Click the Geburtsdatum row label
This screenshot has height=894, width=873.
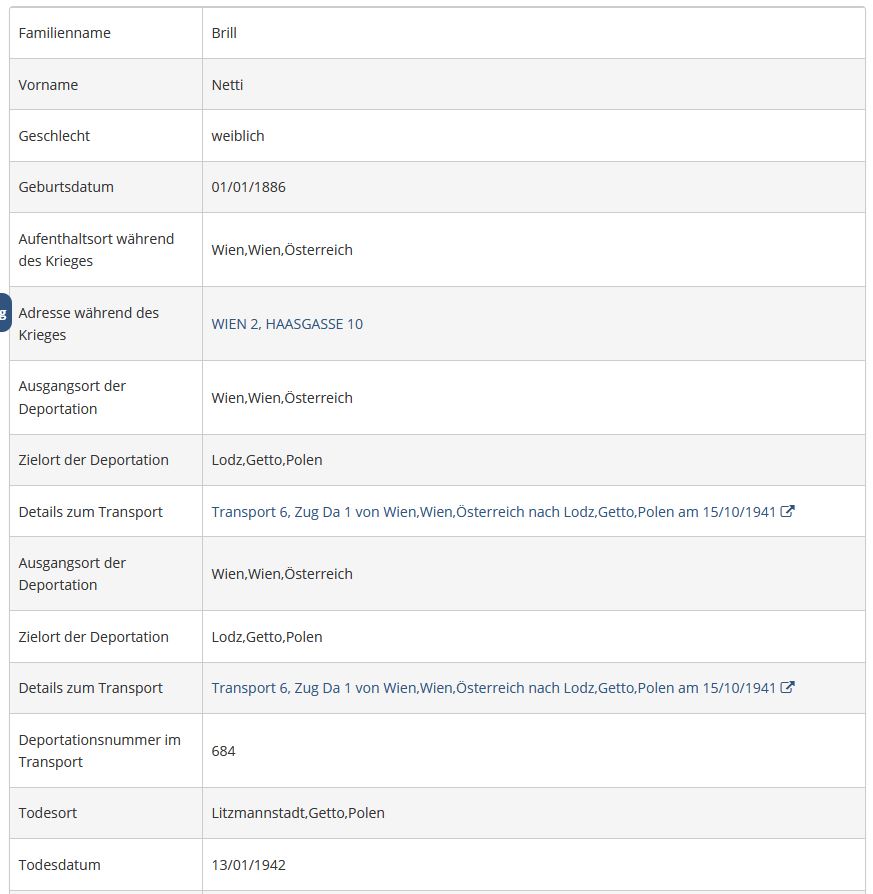[x=66, y=187]
